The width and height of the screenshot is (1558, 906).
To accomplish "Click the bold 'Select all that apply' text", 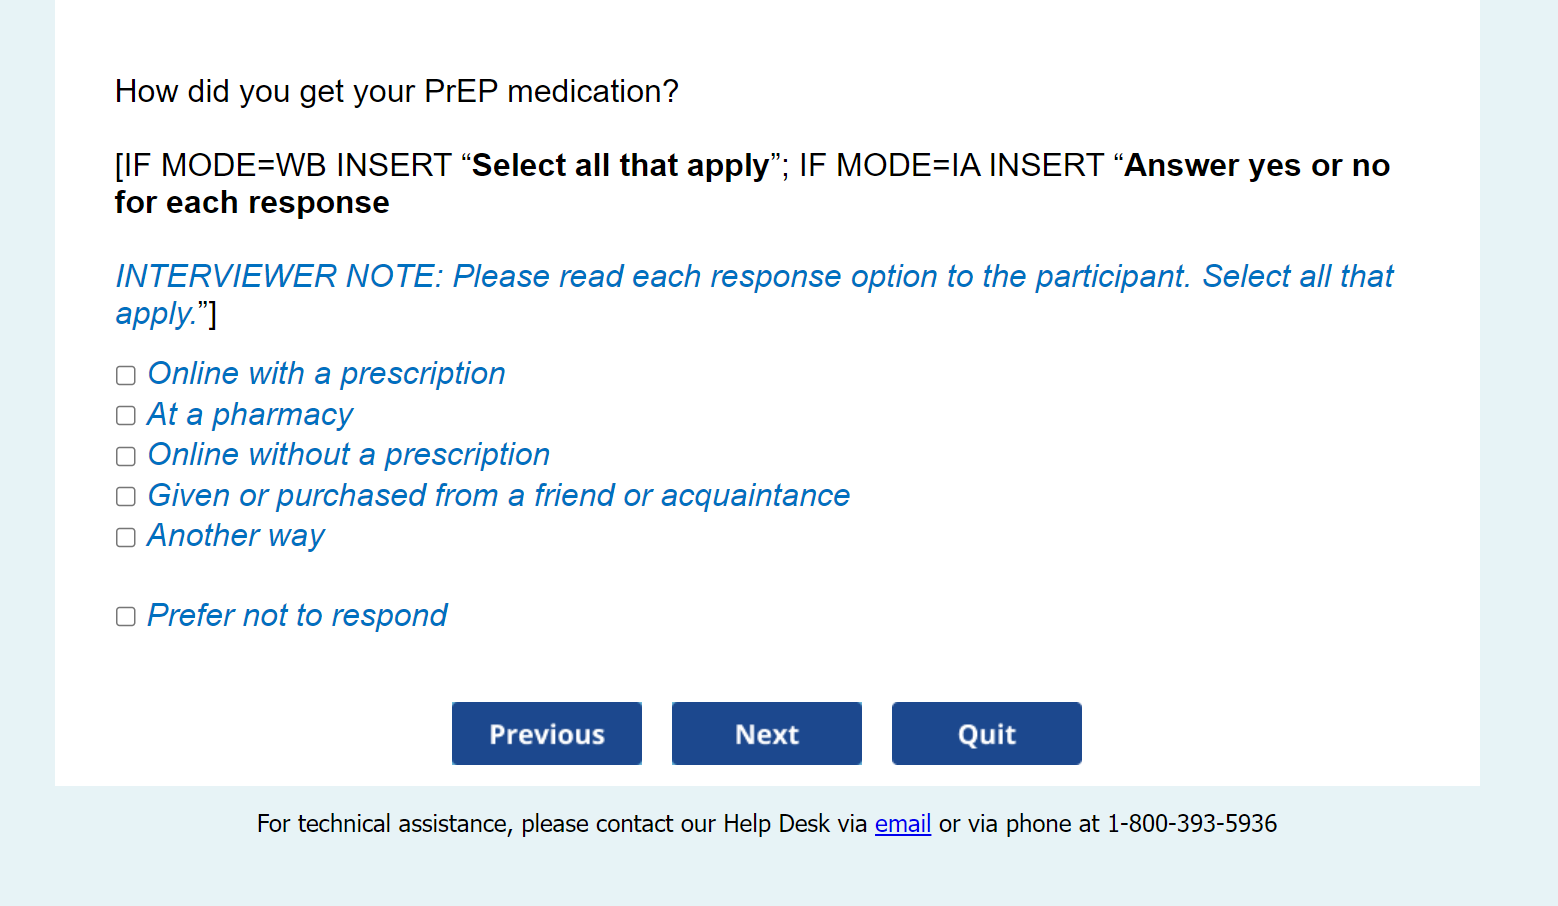I will [x=620, y=165].
